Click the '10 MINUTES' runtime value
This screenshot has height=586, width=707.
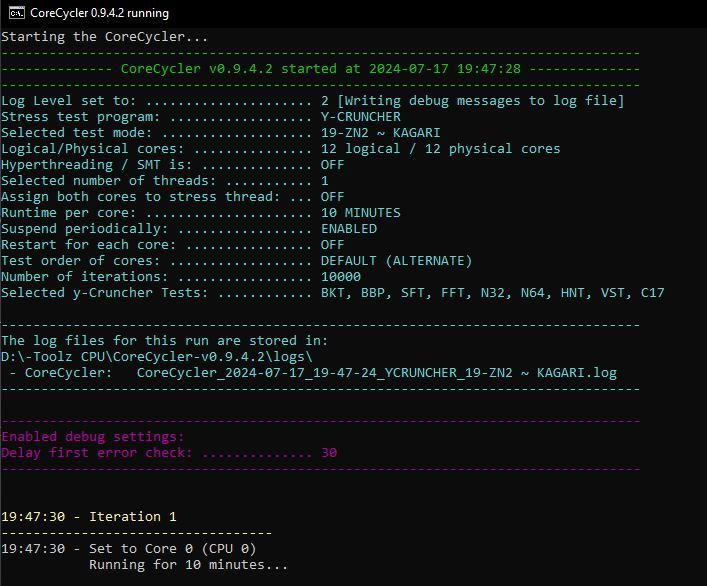361,213
